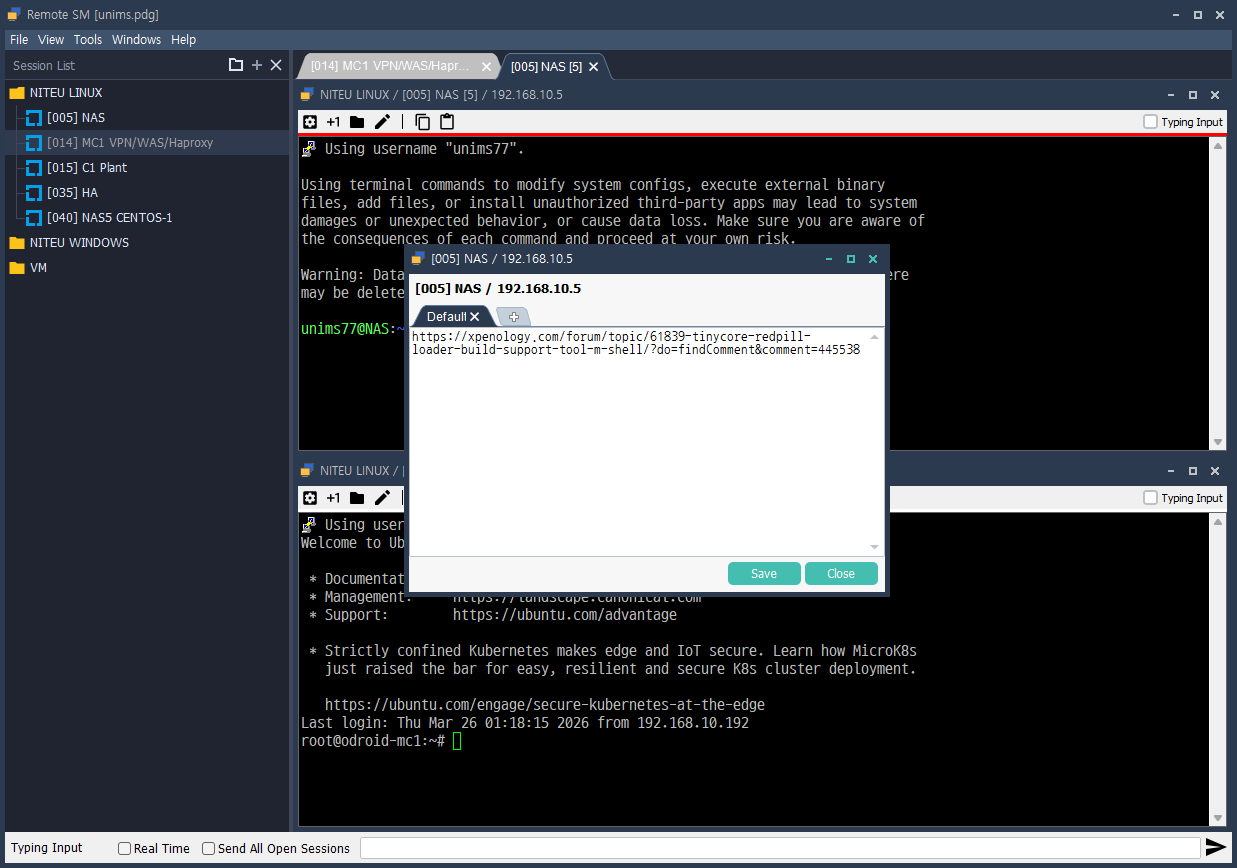The height and width of the screenshot is (868, 1237).
Task: Enable the Real Time checkbox
Action: tap(125, 849)
